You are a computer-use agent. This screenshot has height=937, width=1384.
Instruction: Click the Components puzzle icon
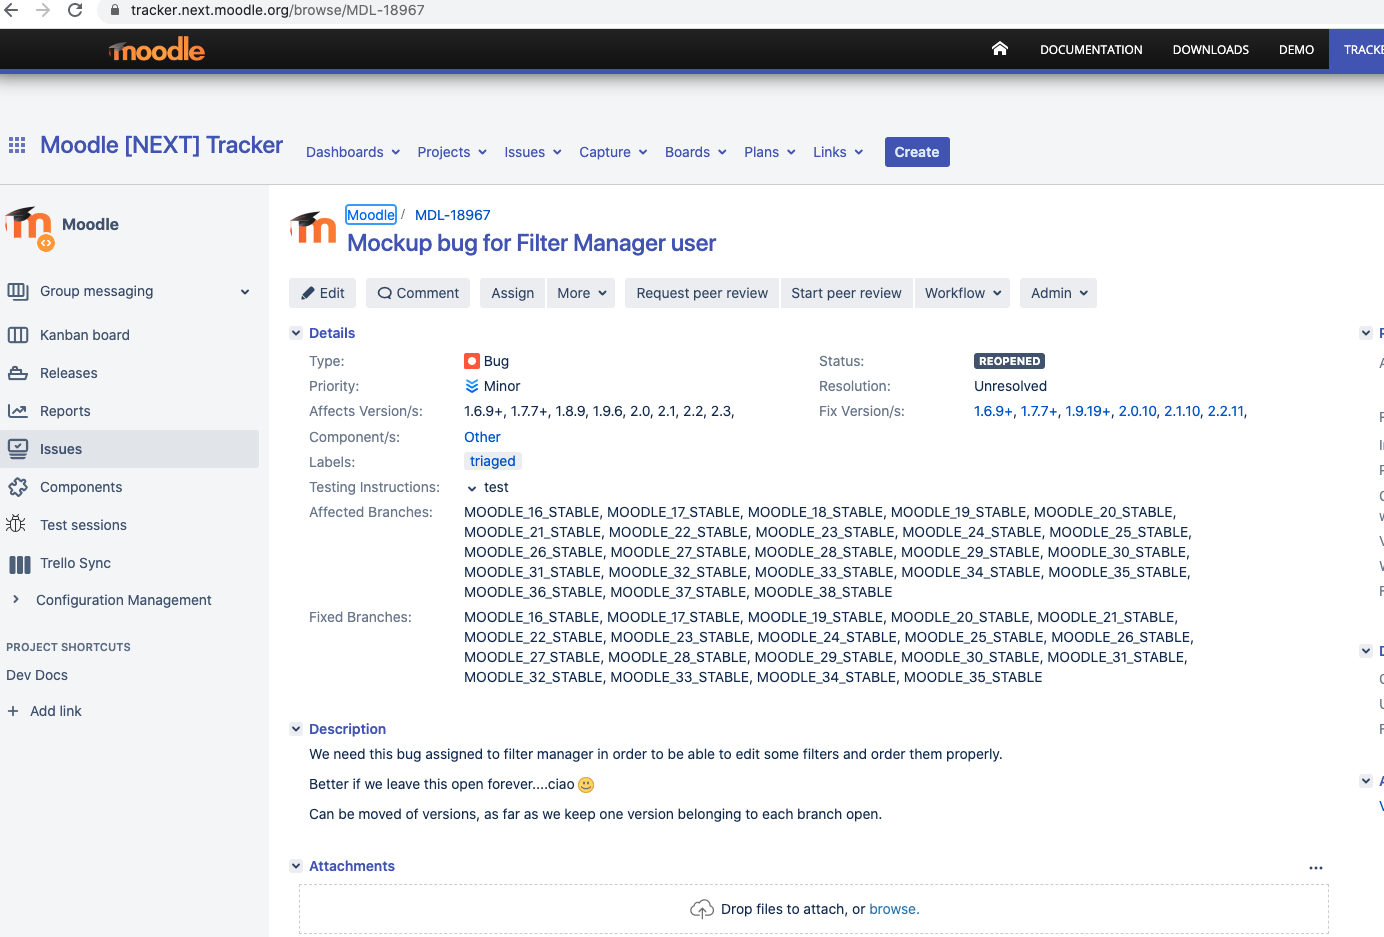[x=18, y=487]
